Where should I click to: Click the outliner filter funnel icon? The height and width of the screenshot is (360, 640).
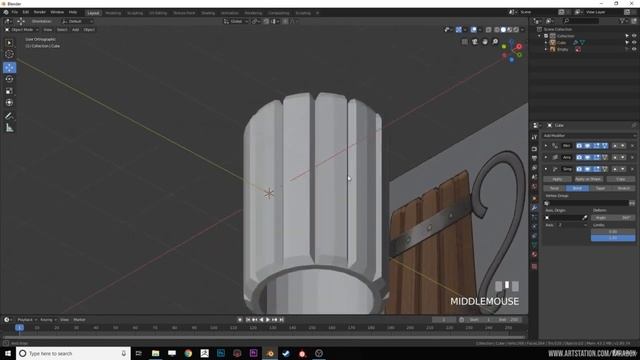click(x=622, y=21)
